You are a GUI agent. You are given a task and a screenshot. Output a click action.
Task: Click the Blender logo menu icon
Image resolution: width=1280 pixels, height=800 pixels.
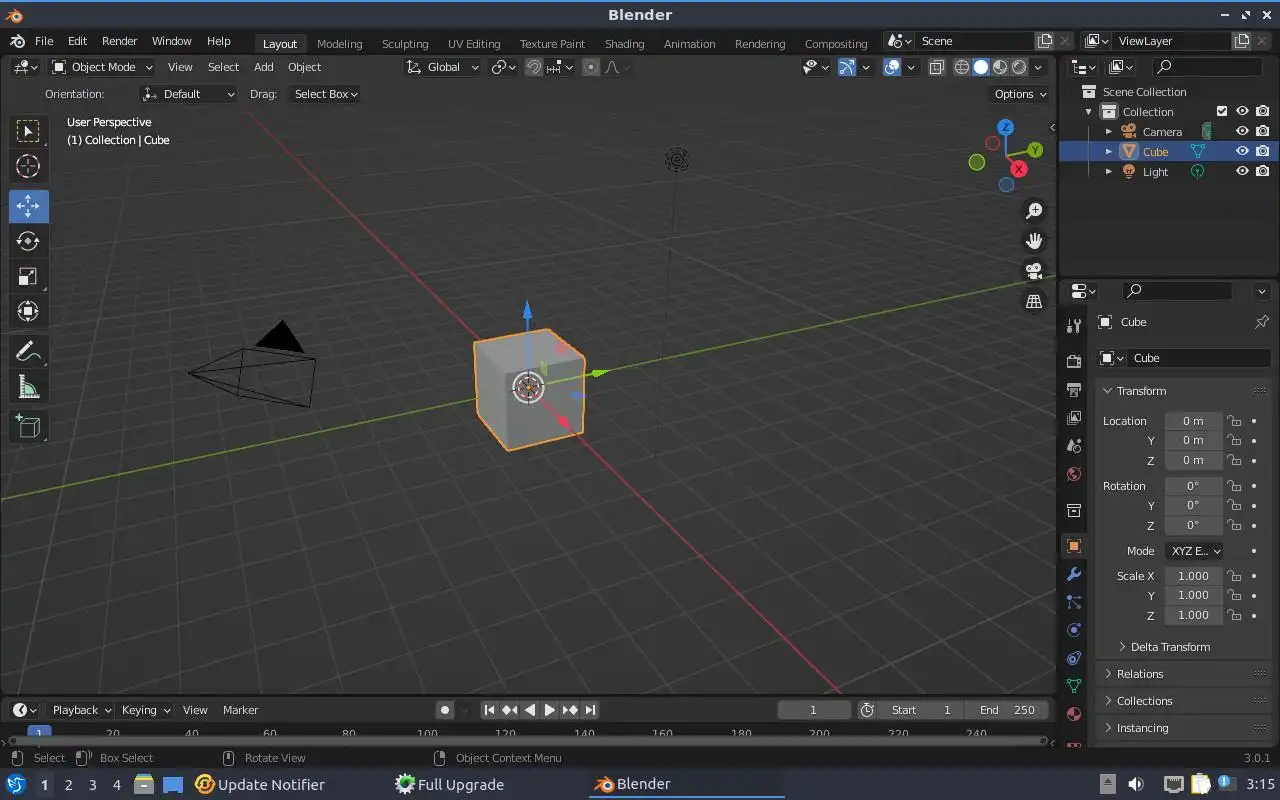17,41
